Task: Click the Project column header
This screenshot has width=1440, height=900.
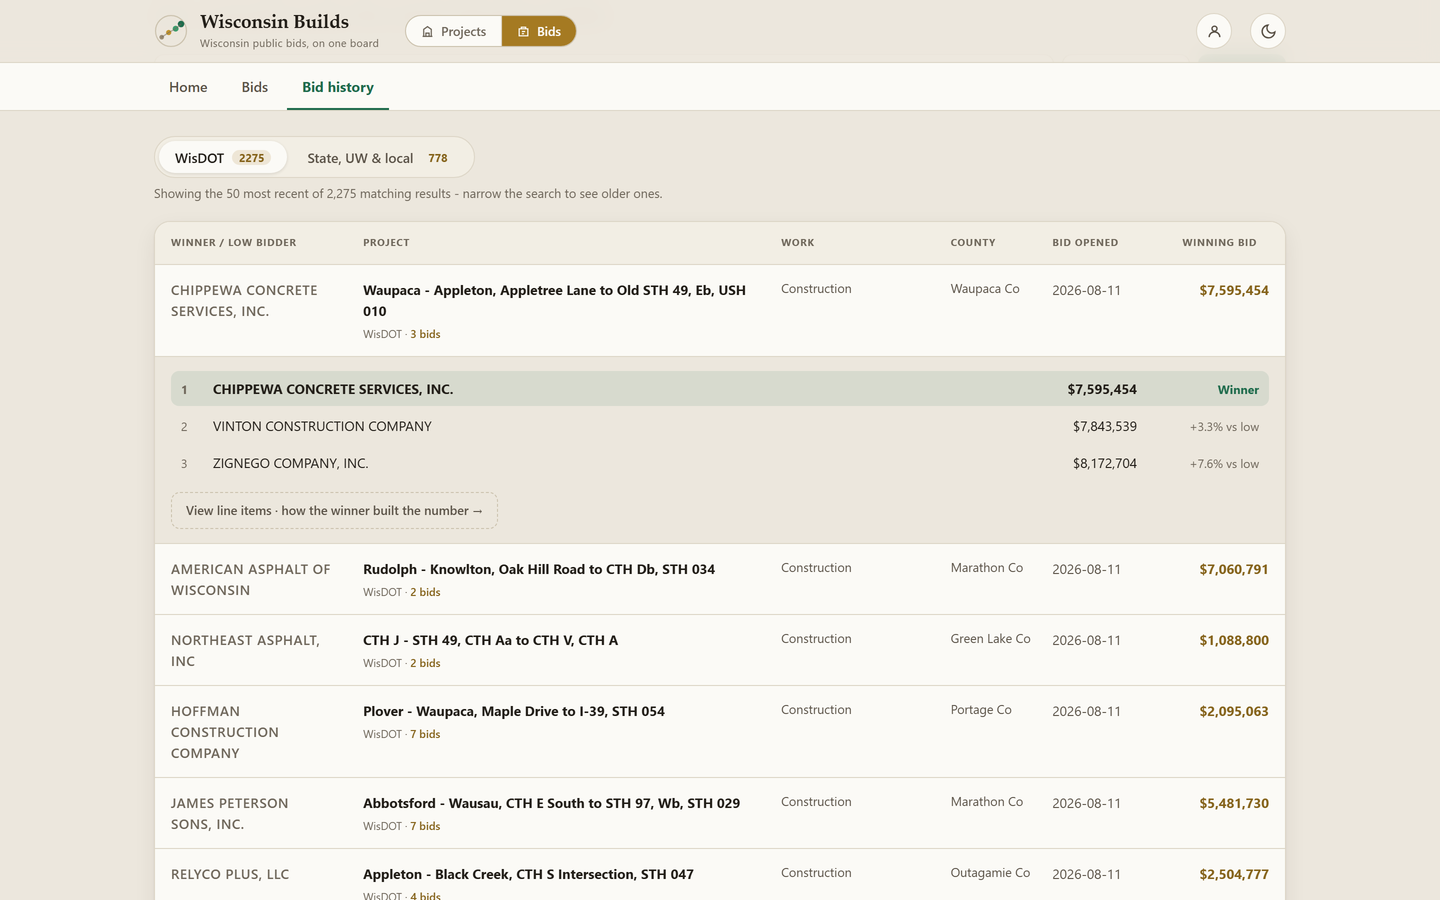Action: pos(386,243)
